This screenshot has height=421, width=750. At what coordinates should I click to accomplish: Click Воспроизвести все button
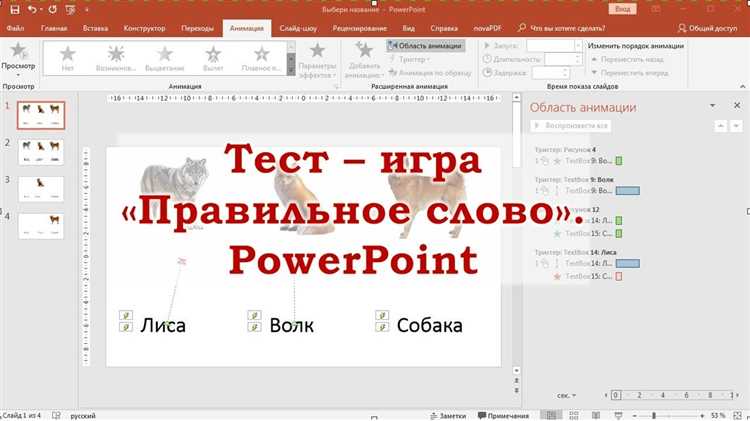tap(571, 126)
